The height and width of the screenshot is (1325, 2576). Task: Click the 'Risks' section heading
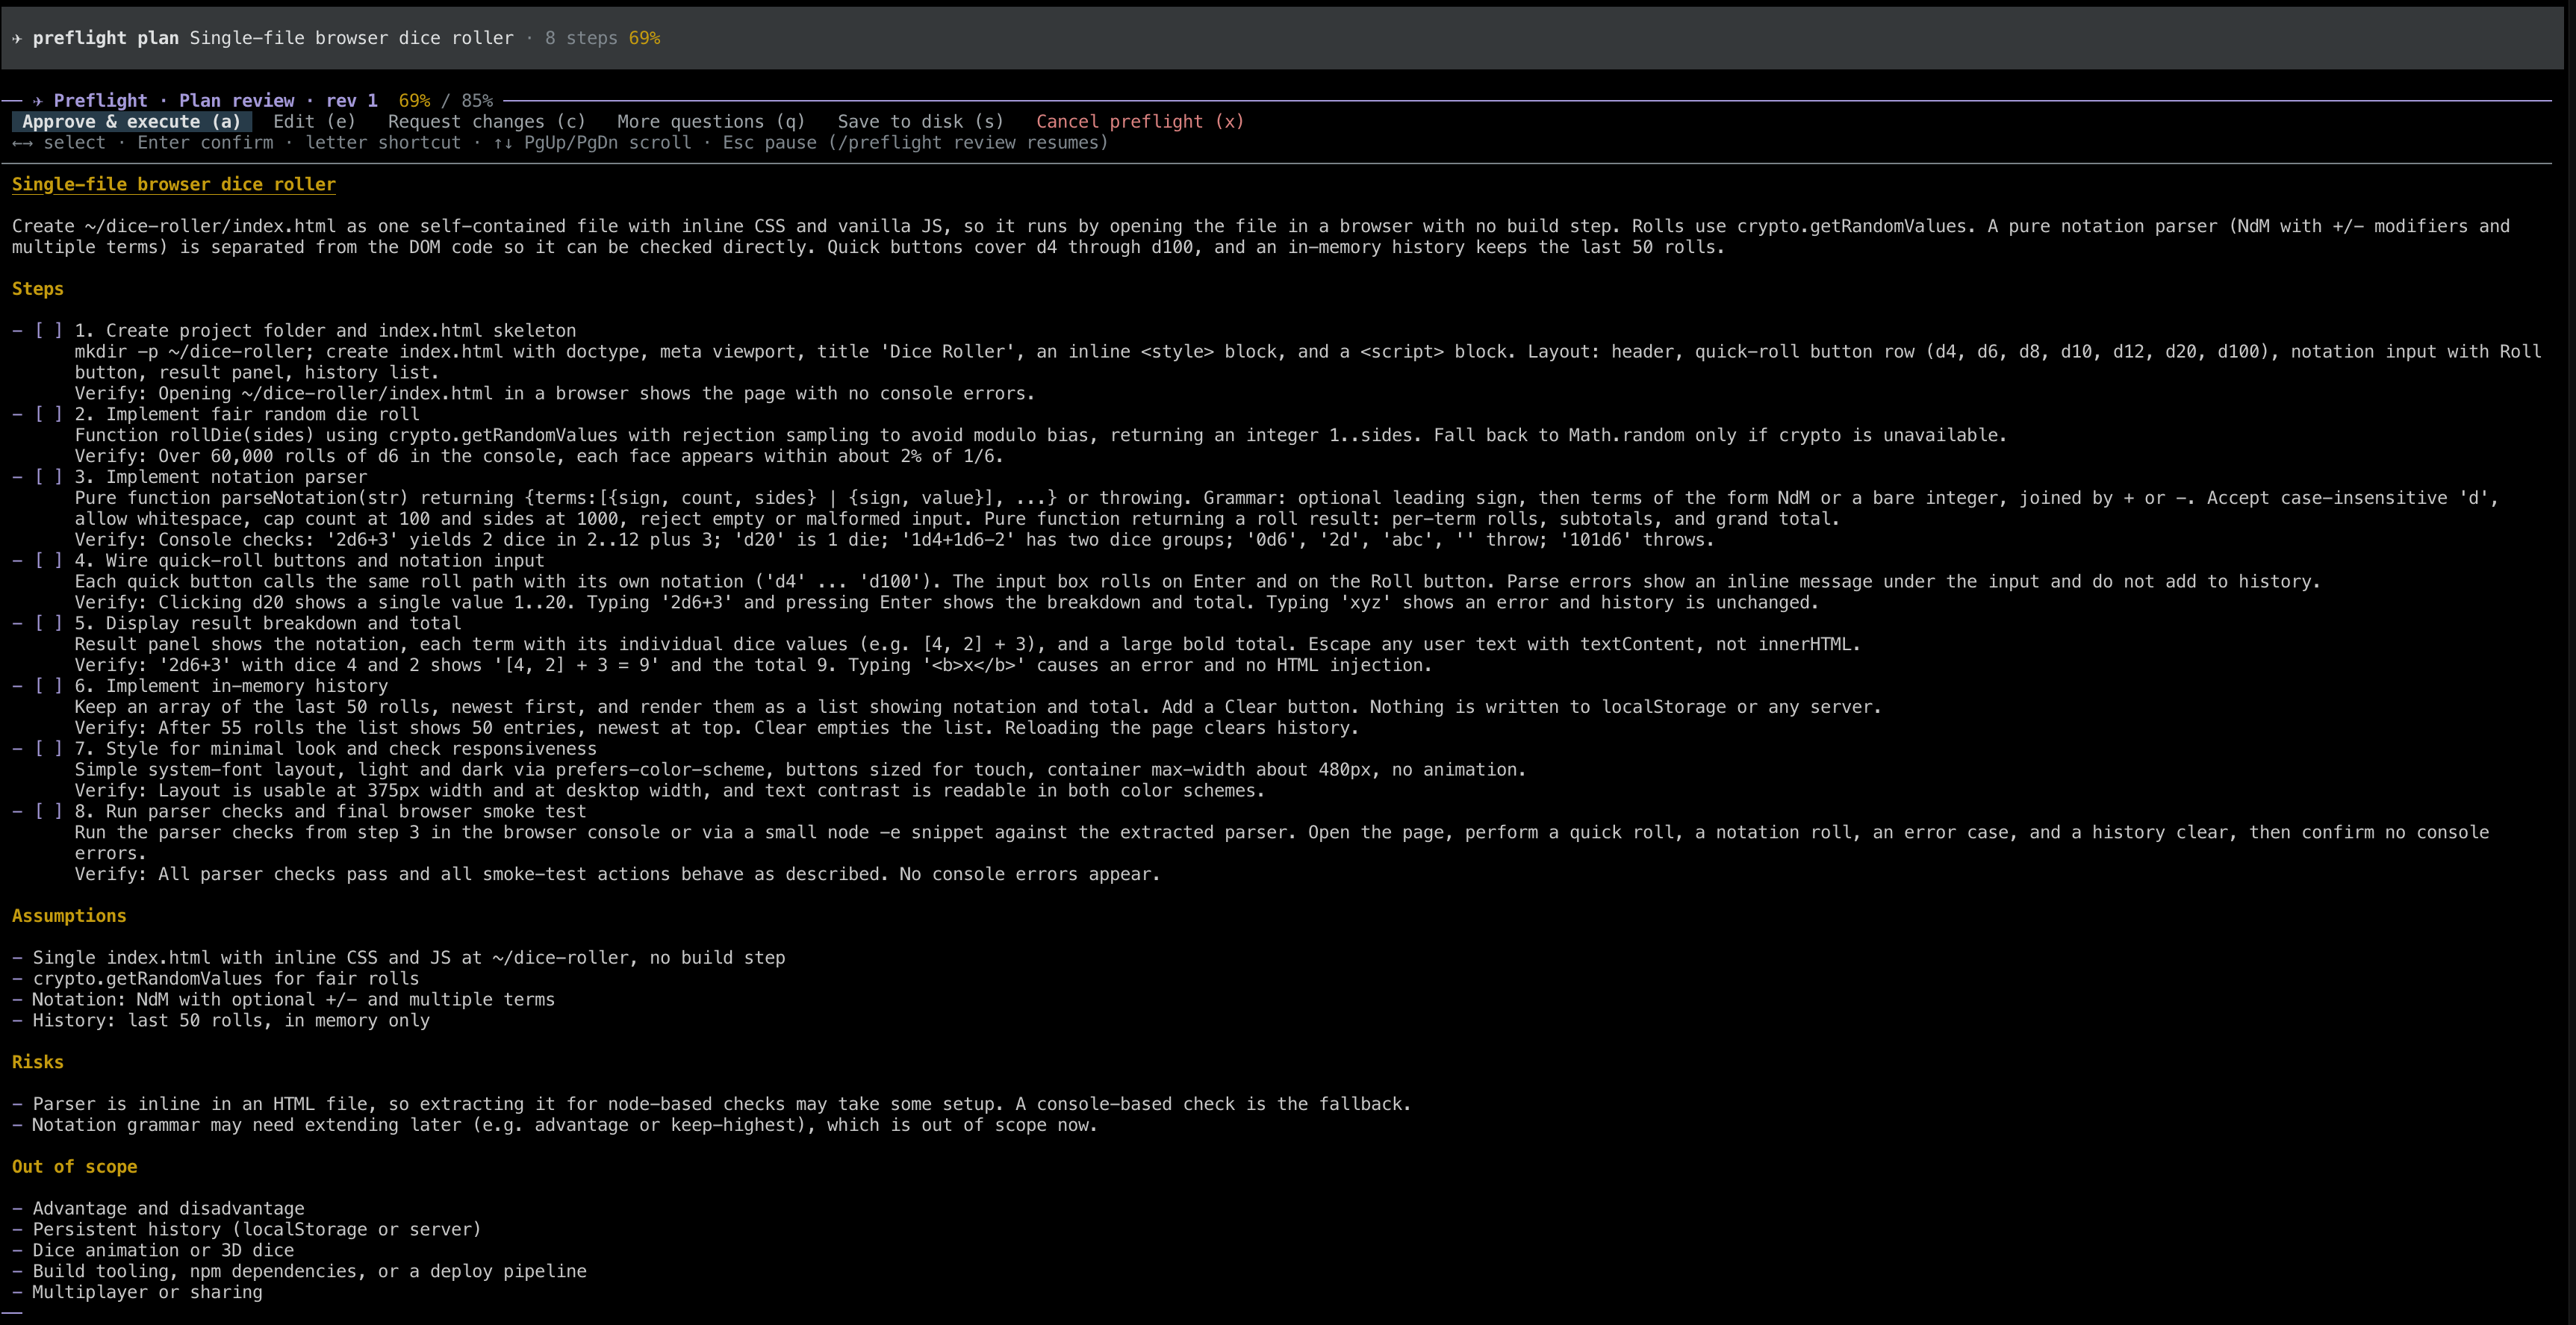38,1062
